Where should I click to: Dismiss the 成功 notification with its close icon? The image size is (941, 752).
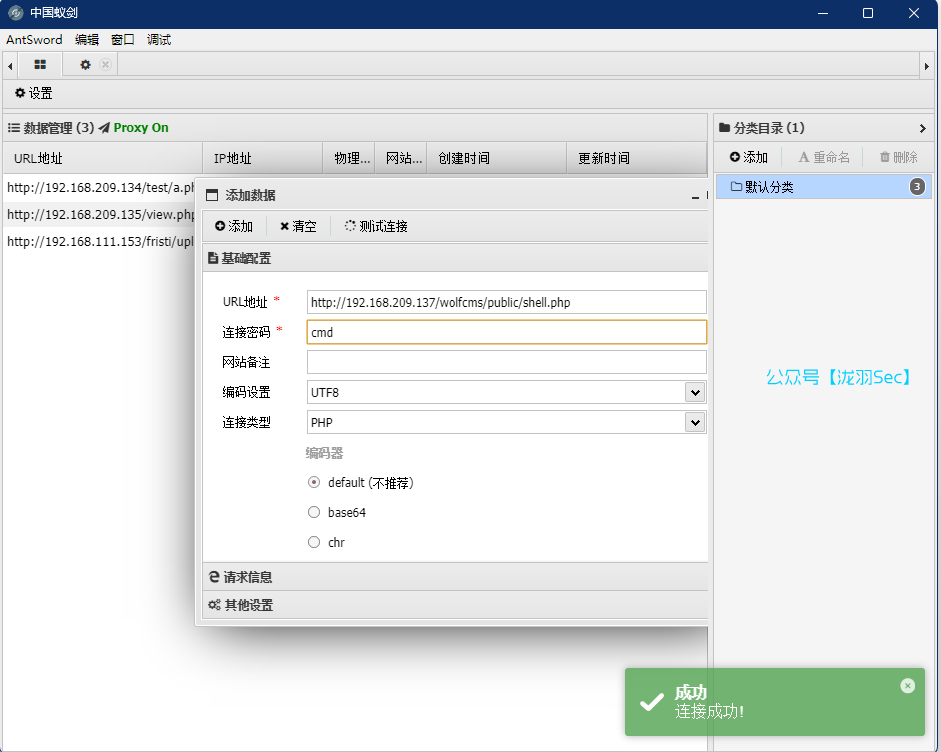907,686
